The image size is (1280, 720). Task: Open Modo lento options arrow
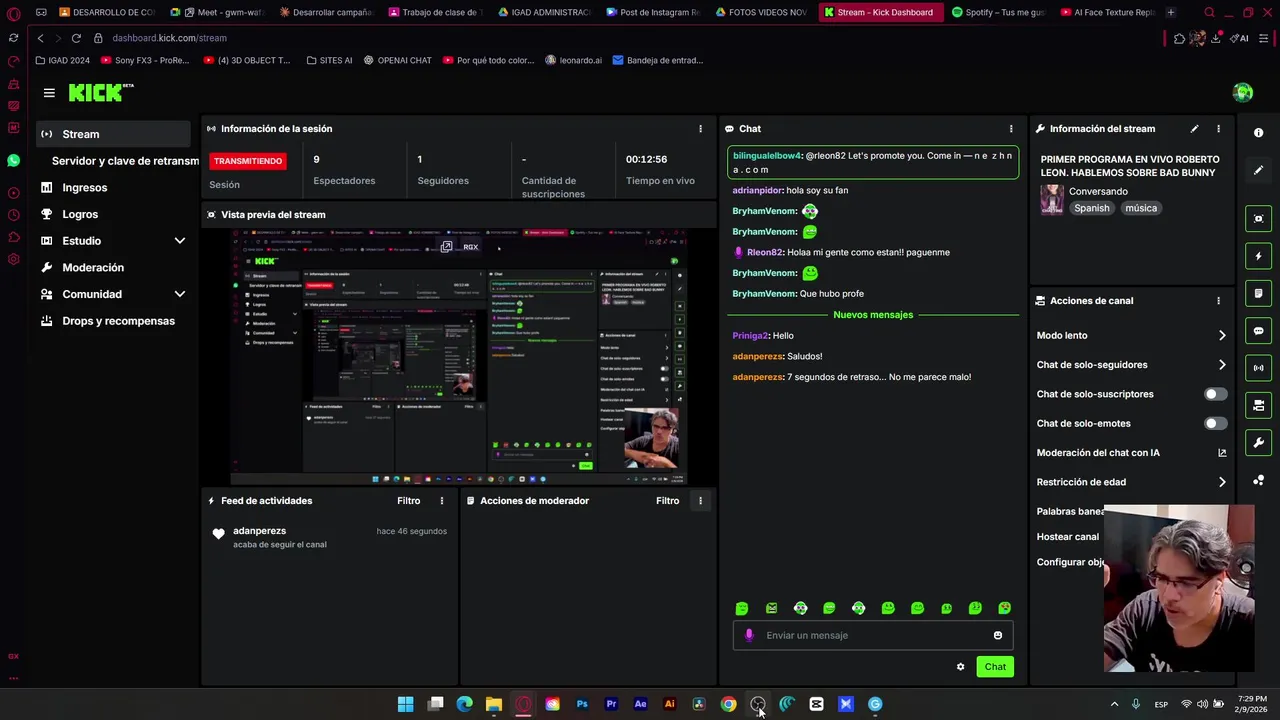point(1221,336)
